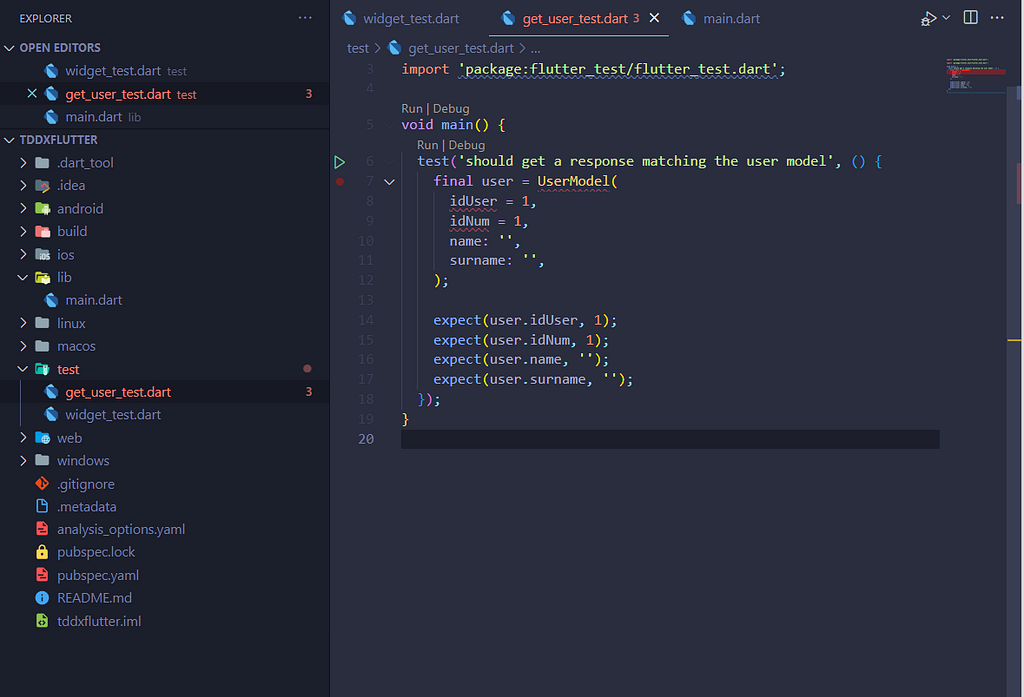Image resolution: width=1024 pixels, height=697 pixels.
Task: Click the git icon beside .gitignore
Action: [x=42, y=484]
